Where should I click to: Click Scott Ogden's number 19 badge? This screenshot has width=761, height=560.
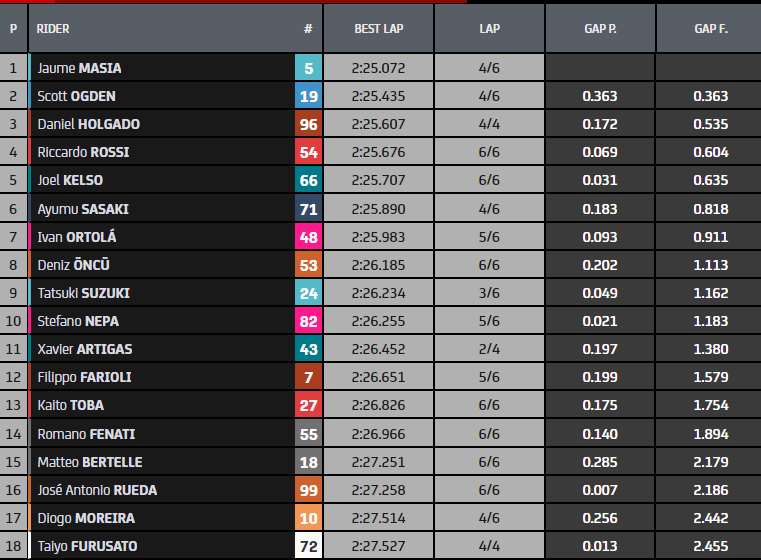308,97
